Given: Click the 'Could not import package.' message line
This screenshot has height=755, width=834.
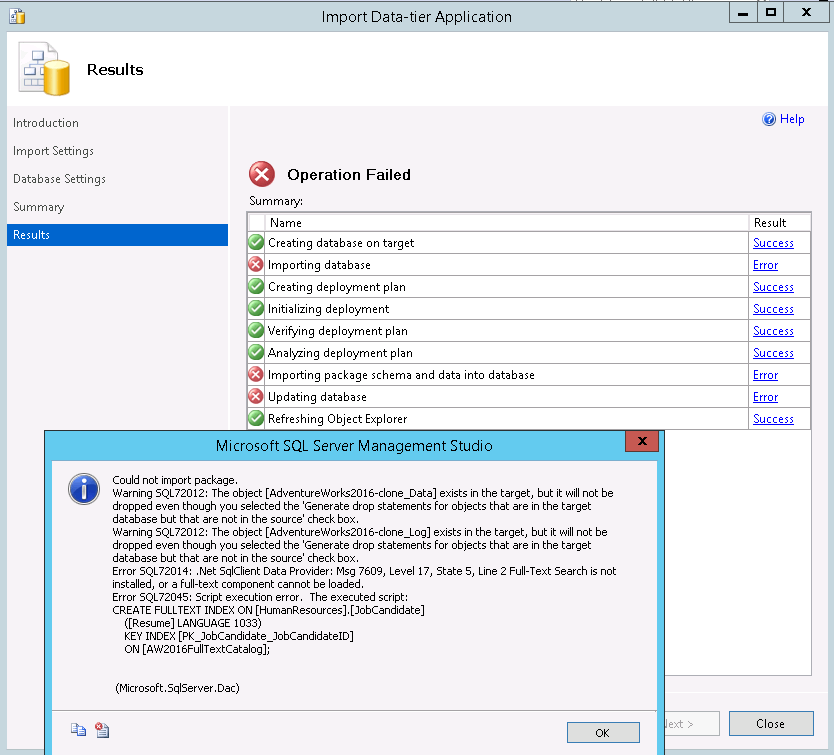Looking at the screenshot, I should pyautogui.click(x=175, y=480).
